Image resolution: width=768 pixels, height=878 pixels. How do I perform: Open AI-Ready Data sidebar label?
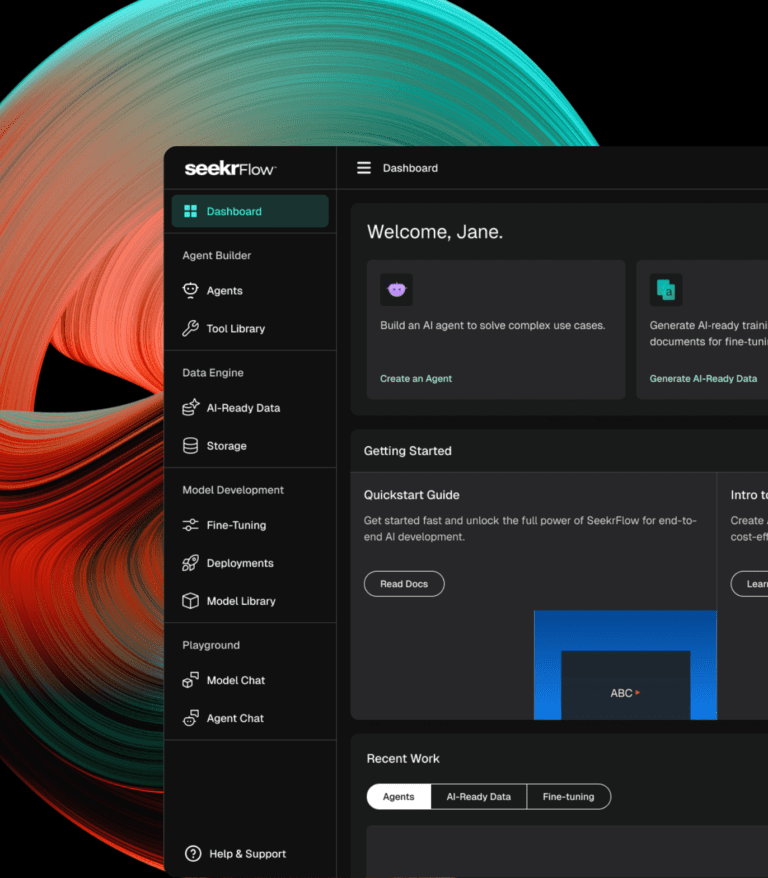coord(243,408)
